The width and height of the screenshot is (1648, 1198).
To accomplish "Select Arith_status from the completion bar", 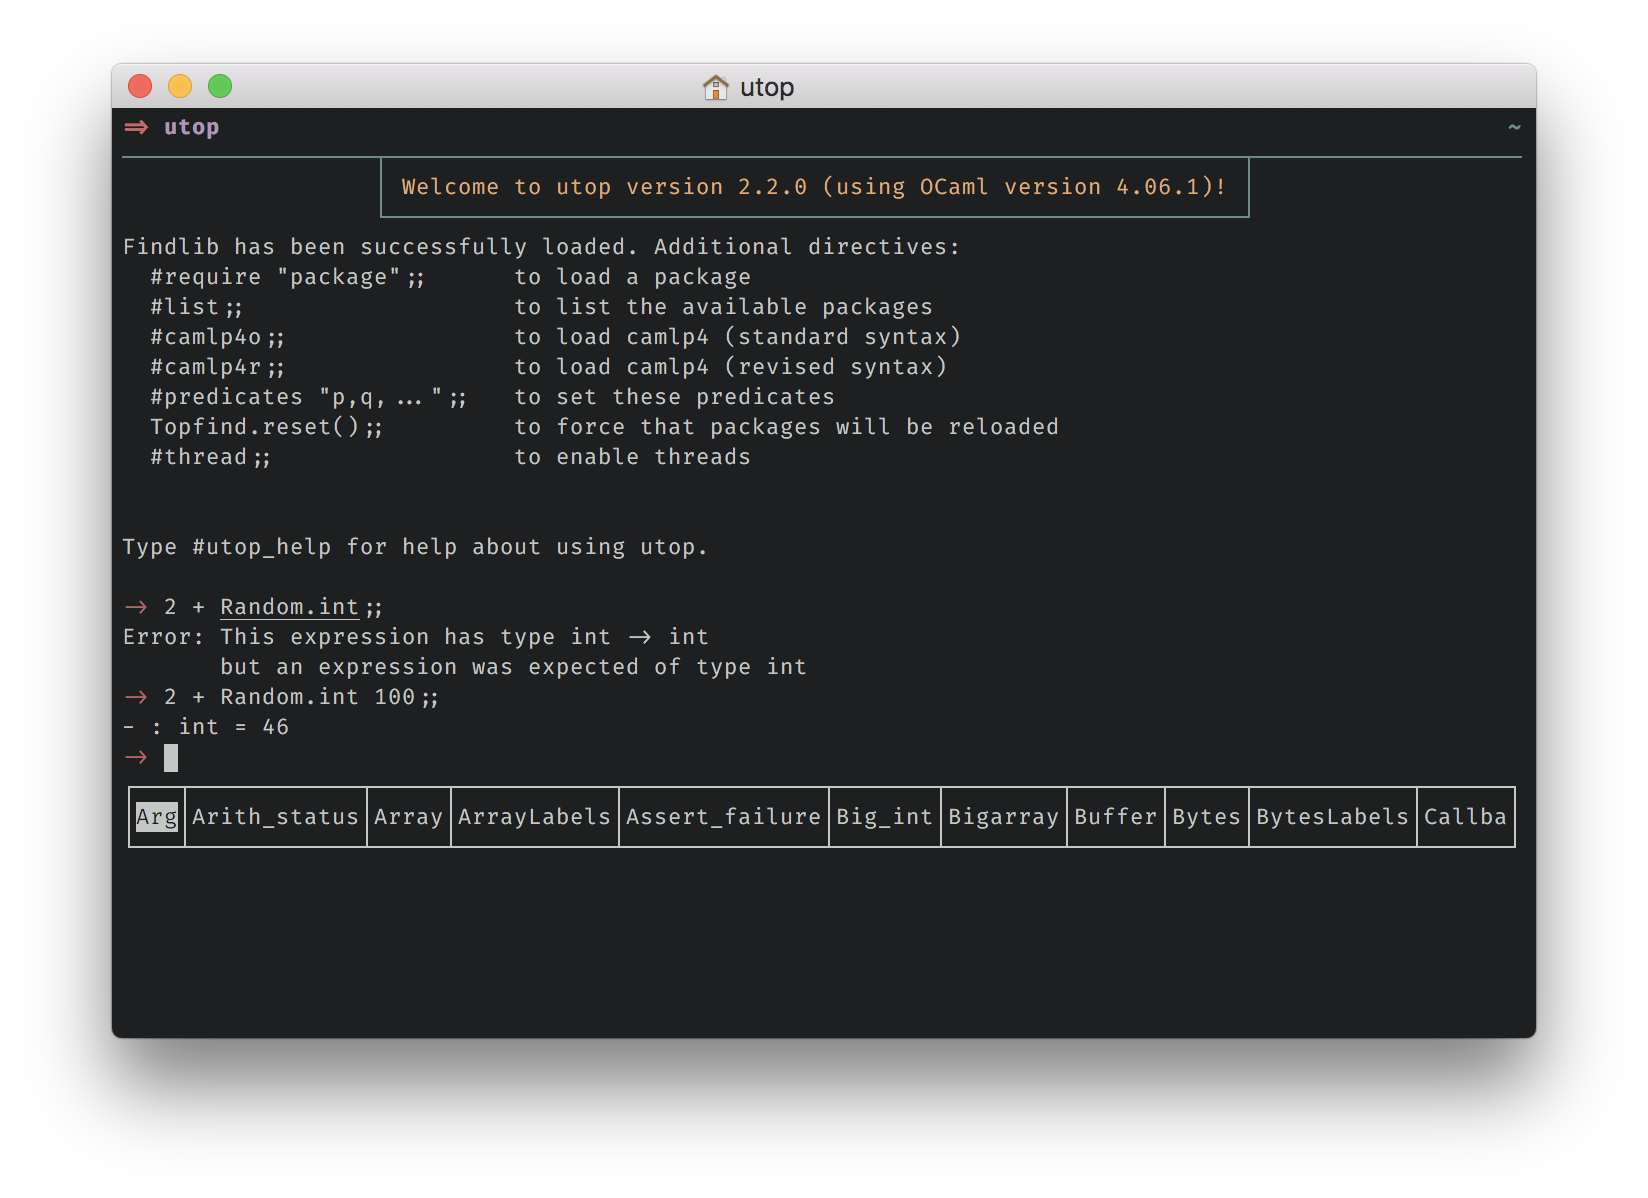I will click(275, 817).
